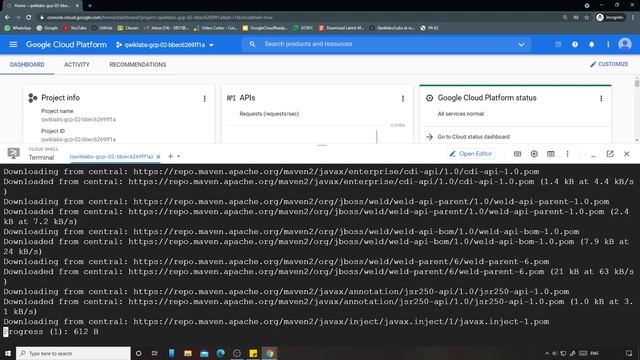Click 'All services normal' status text
This screenshot has height=360, width=640.
pos(461,113)
